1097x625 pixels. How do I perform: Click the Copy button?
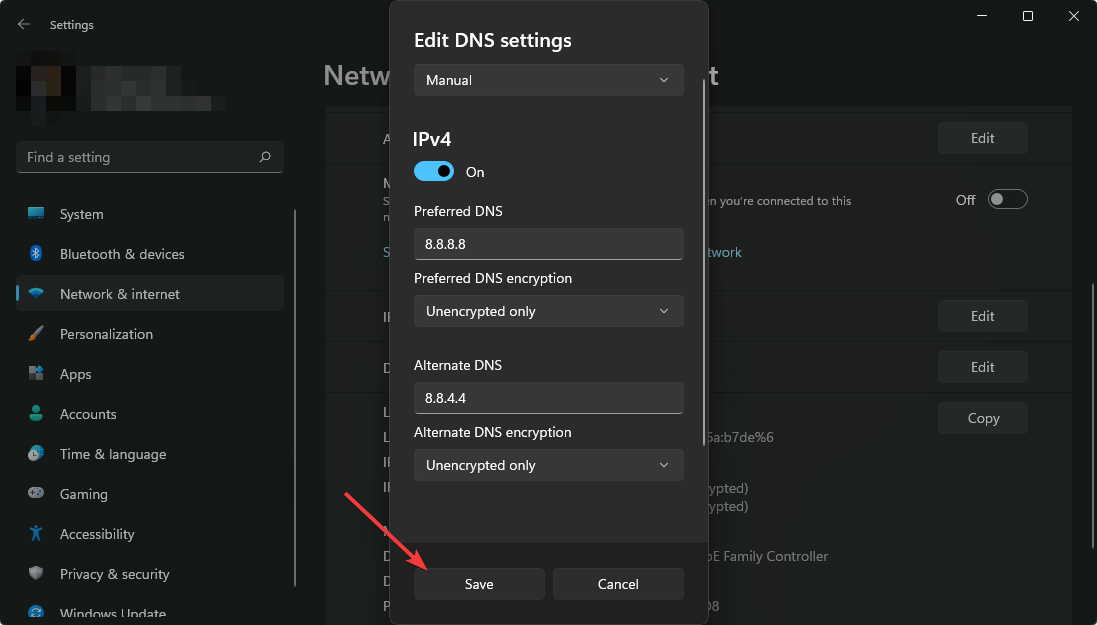click(982, 417)
